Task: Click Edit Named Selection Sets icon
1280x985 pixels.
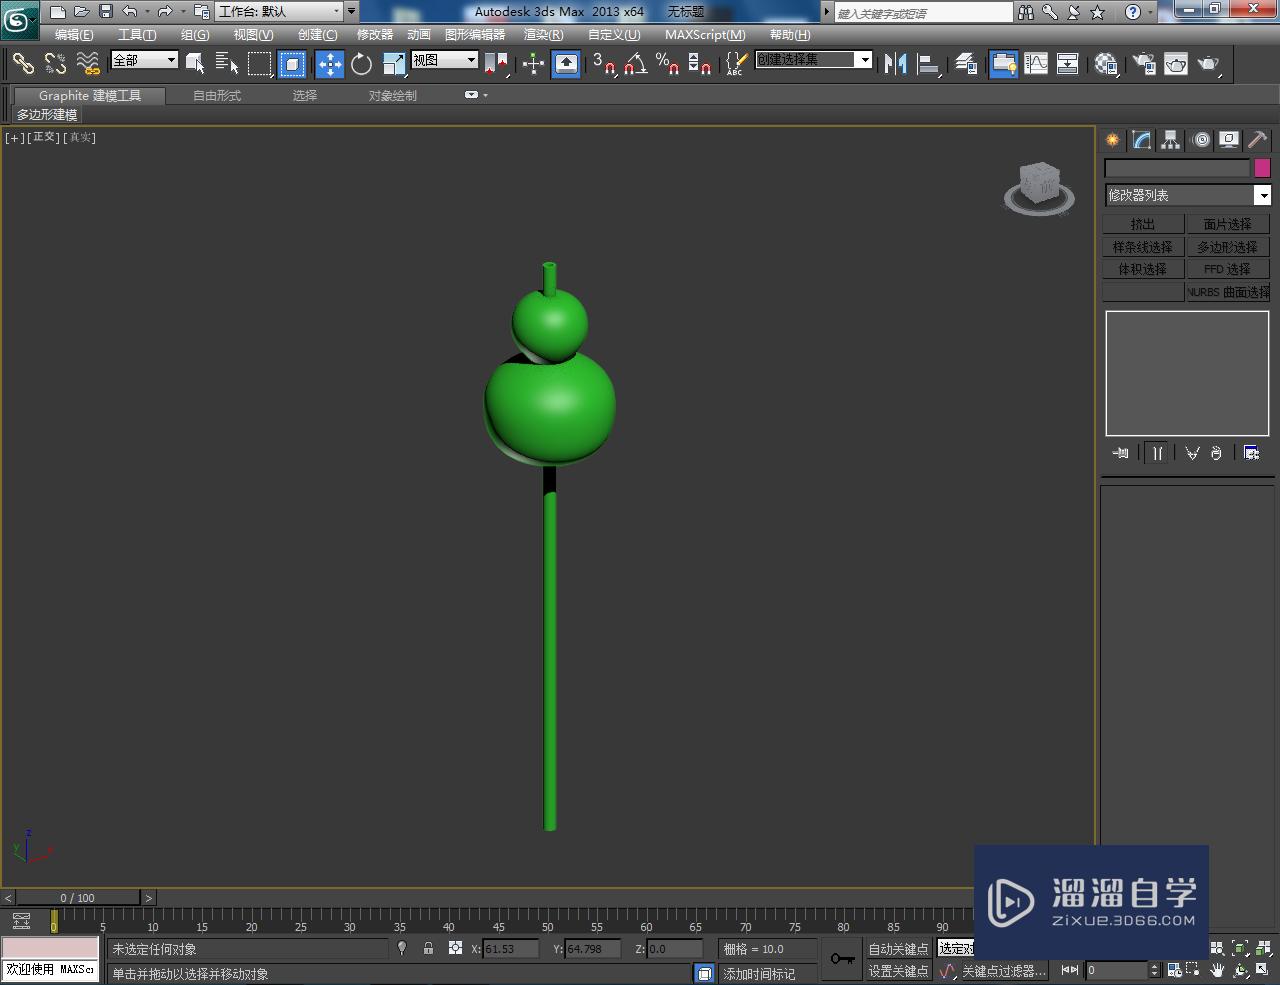Action: coord(735,64)
